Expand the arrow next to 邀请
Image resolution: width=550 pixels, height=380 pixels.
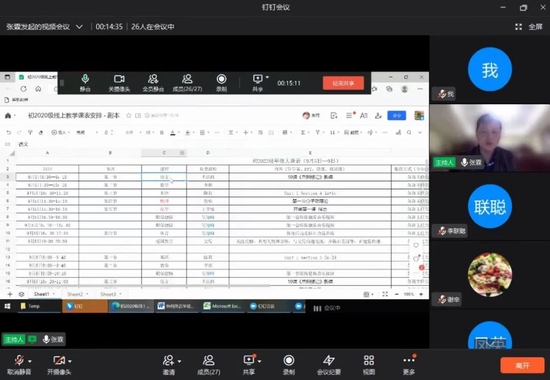coord(180,361)
